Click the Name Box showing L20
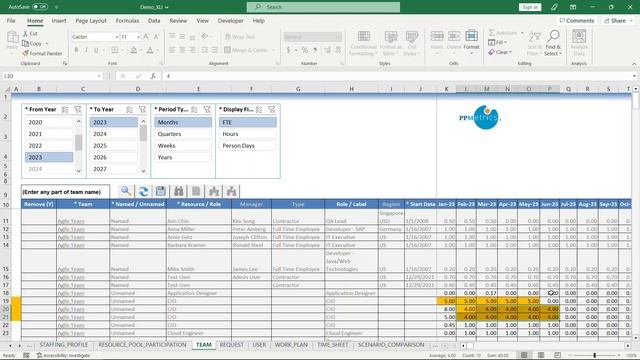The image size is (640, 360). point(52,76)
